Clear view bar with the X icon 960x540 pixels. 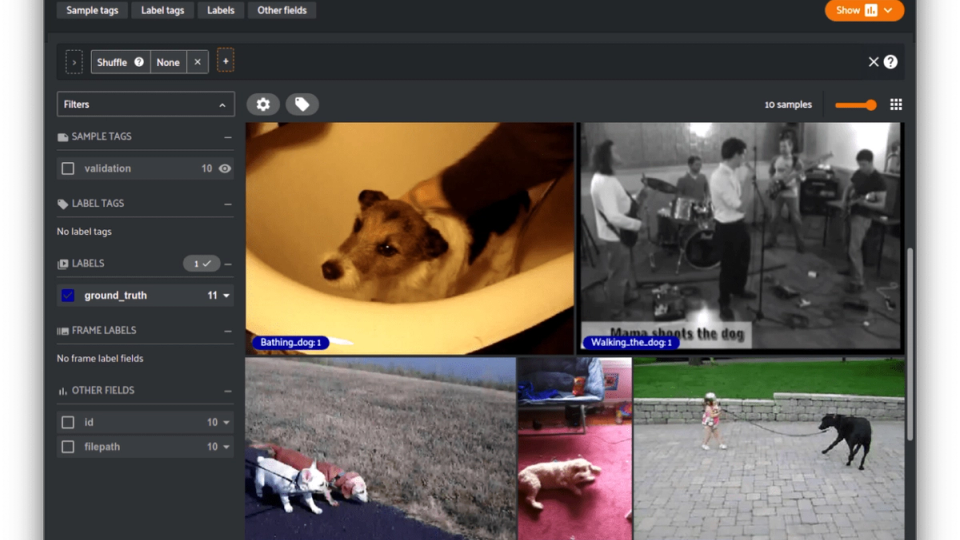point(874,62)
